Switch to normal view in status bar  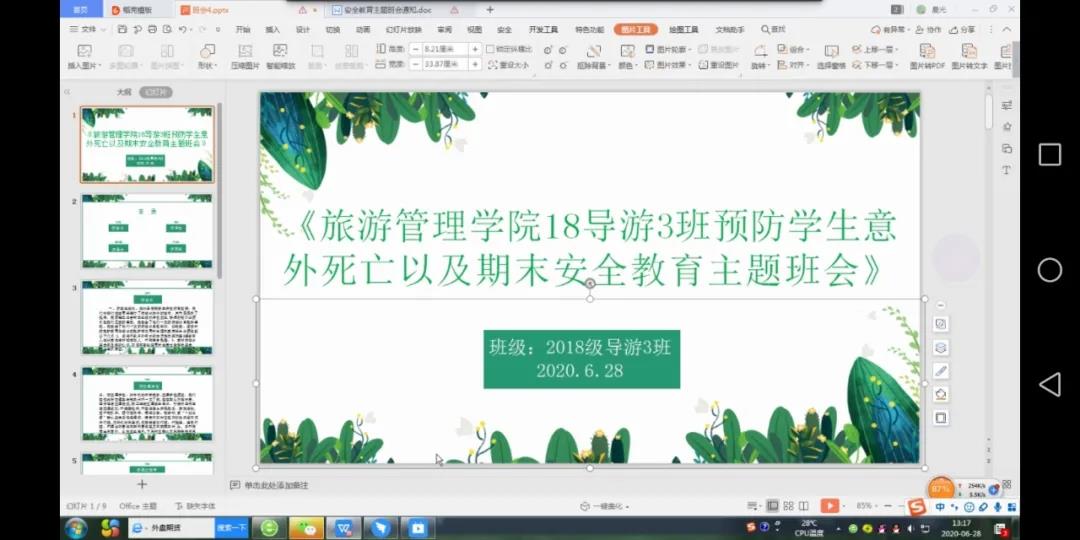click(x=772, y=506)
